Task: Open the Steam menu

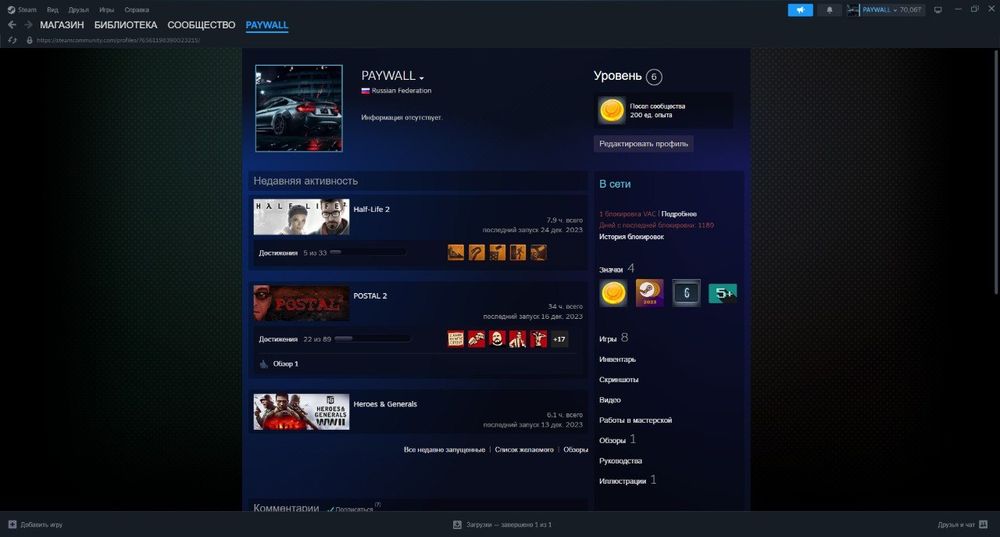Action: click(x=27, y=10)
